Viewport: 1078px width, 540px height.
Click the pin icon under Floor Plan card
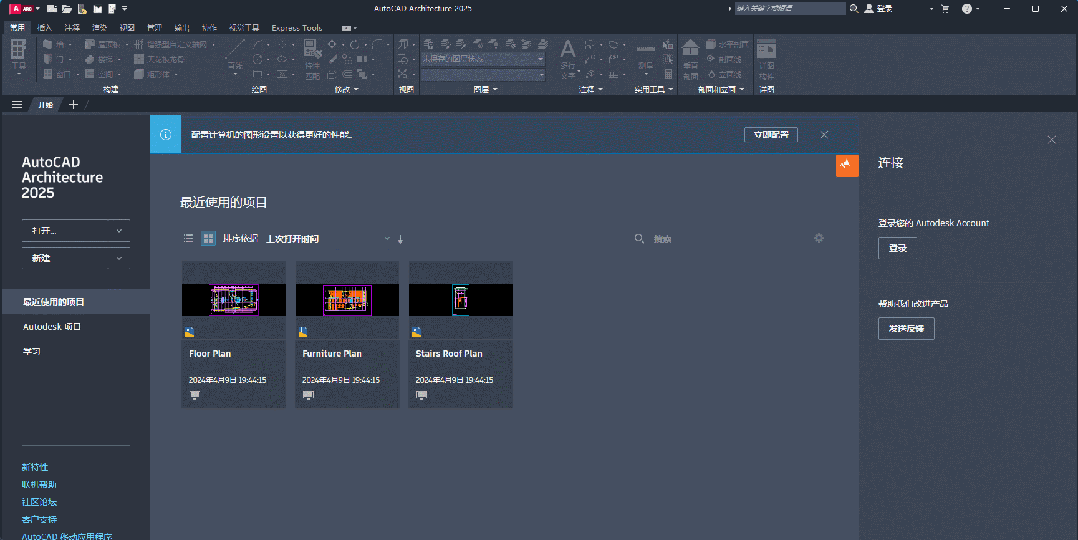coord(195,395)
